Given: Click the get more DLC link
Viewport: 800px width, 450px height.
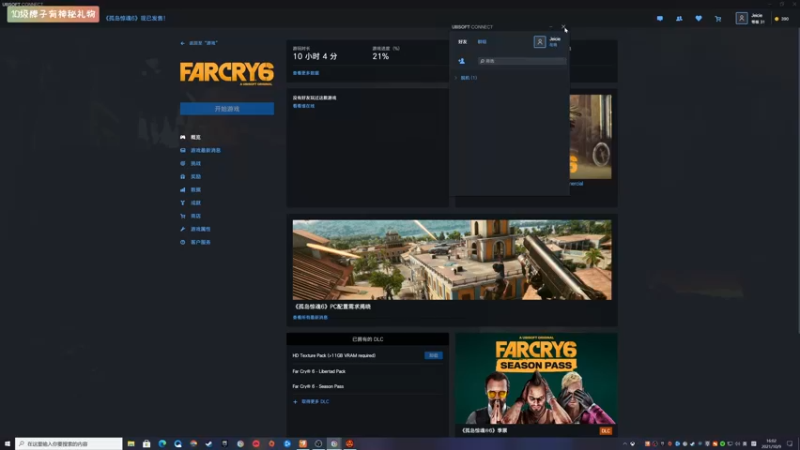Looking at the screenshot, I should (x=315, y=402).
